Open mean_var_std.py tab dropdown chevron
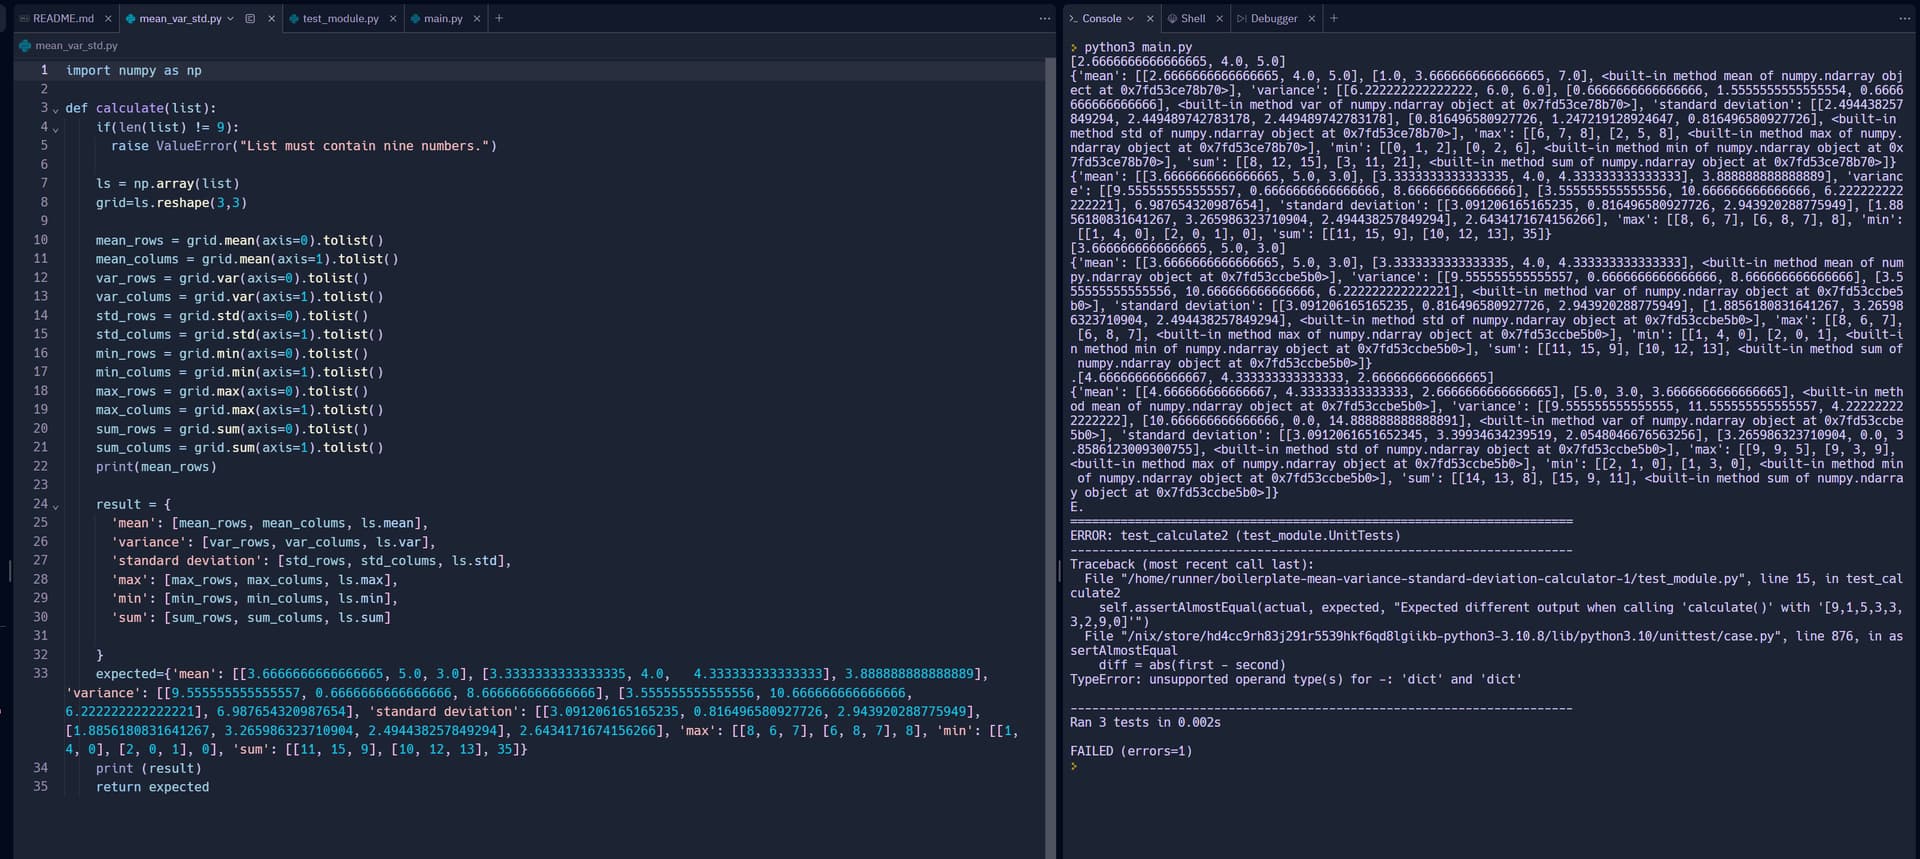The image size is (1920, 859). pyautogui.click(x=231, y=18)
